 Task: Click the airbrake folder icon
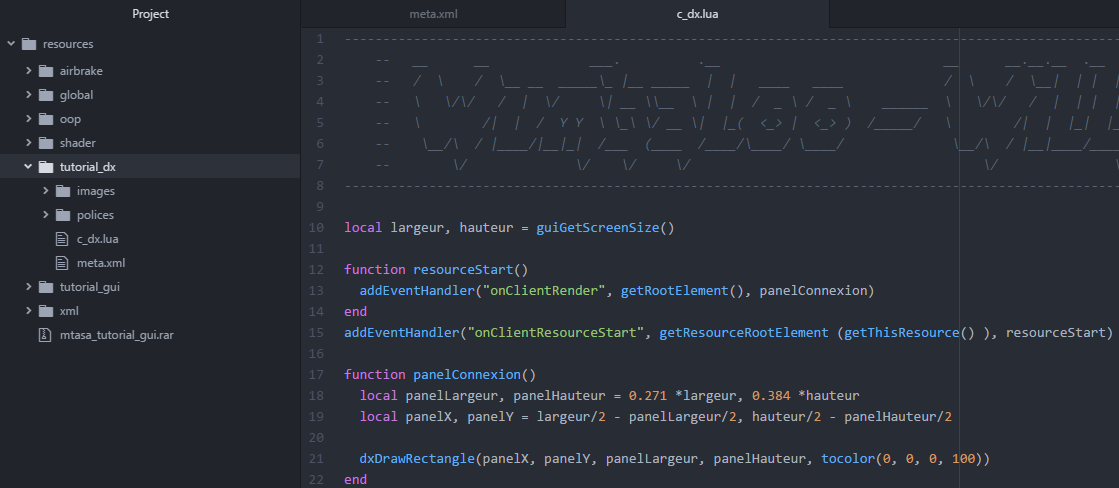click(x=46, y=71)
